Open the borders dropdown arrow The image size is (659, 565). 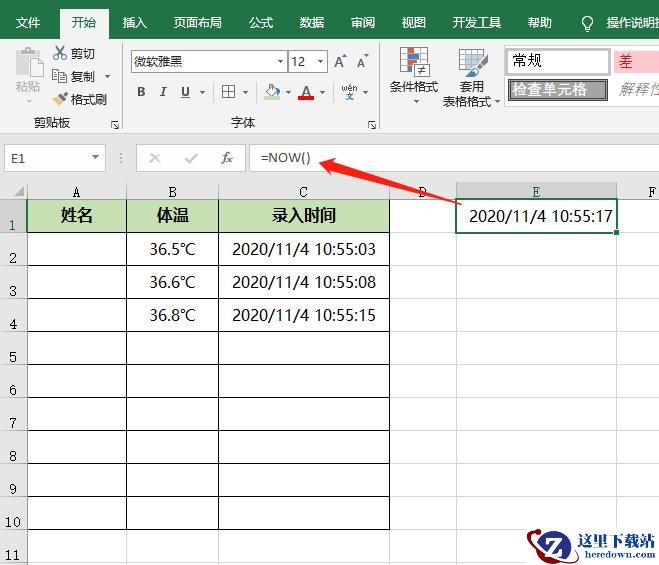point(245,92)
